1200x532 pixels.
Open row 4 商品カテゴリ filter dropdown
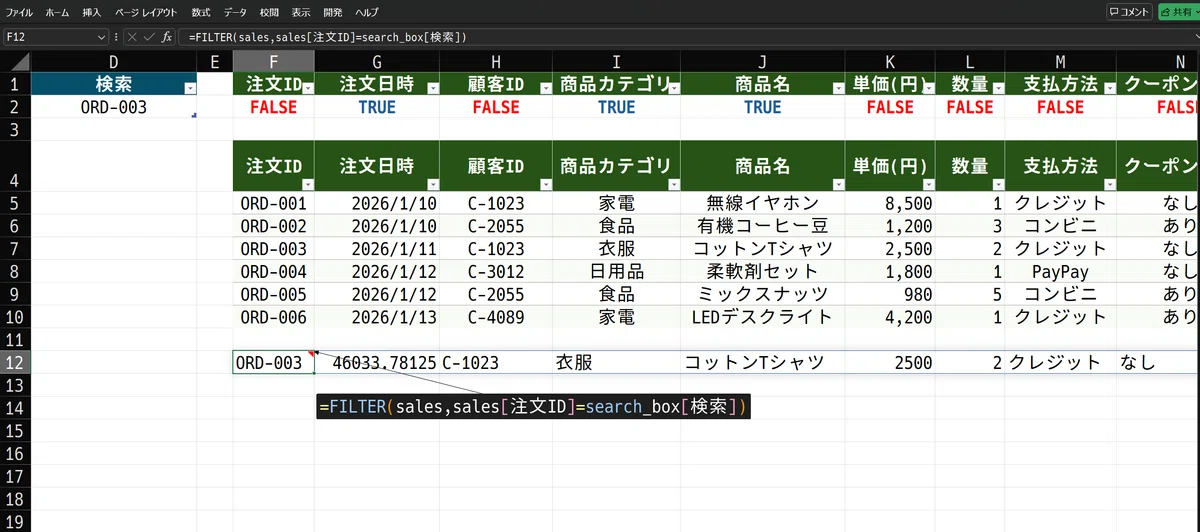coord(672,184)
